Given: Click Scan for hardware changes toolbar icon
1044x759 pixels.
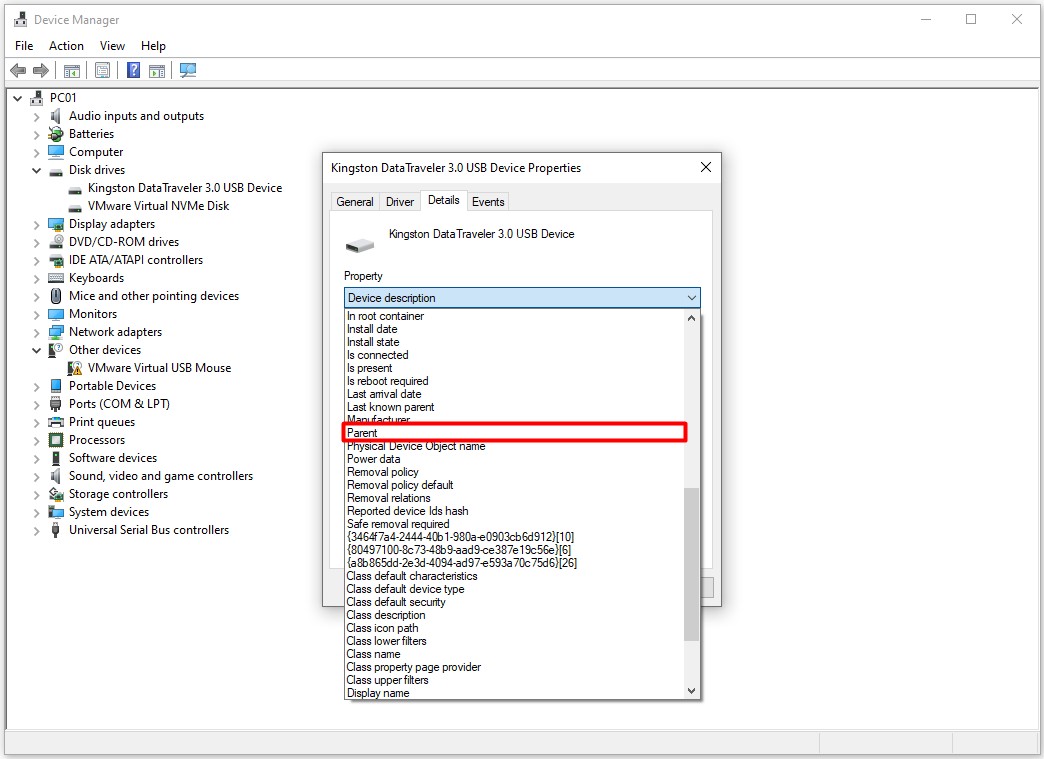Looking at the screenshot, I should pos(188,70).
